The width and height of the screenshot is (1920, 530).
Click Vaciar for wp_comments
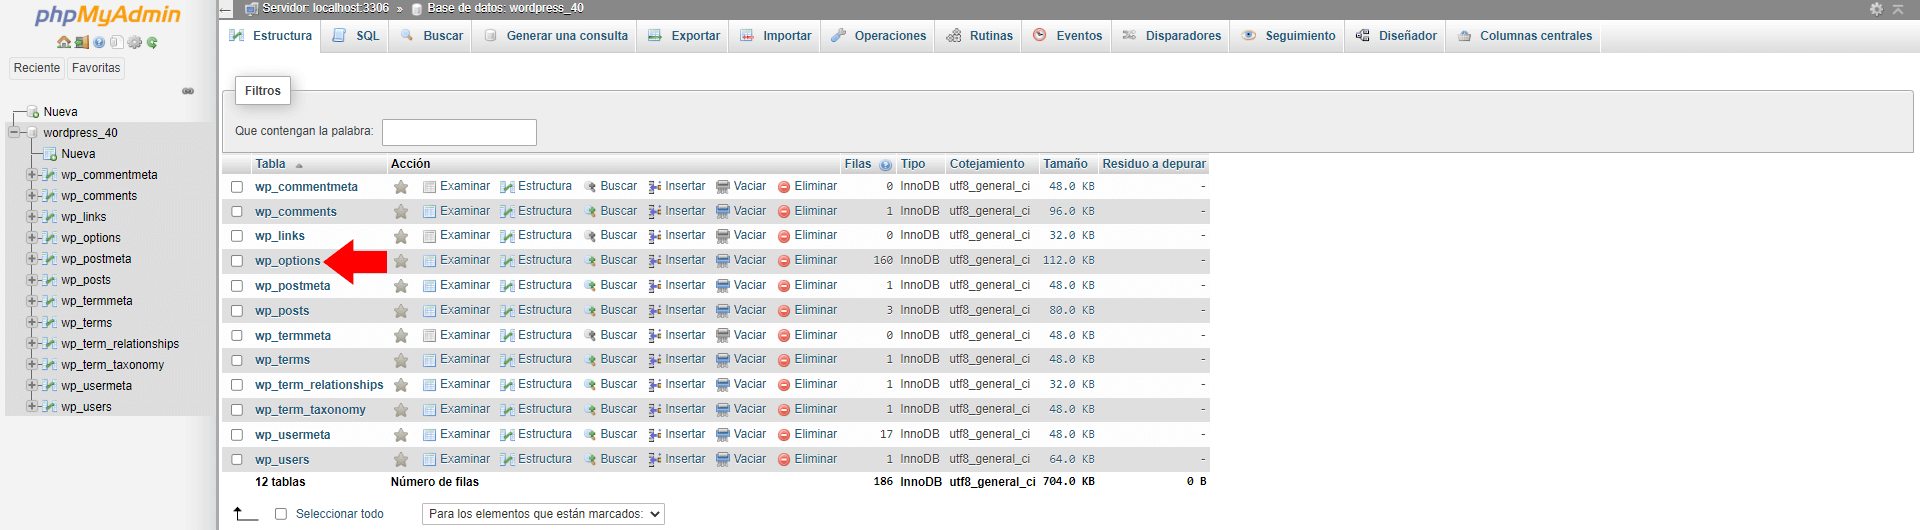pyautogui.click(x=741, y=211)
